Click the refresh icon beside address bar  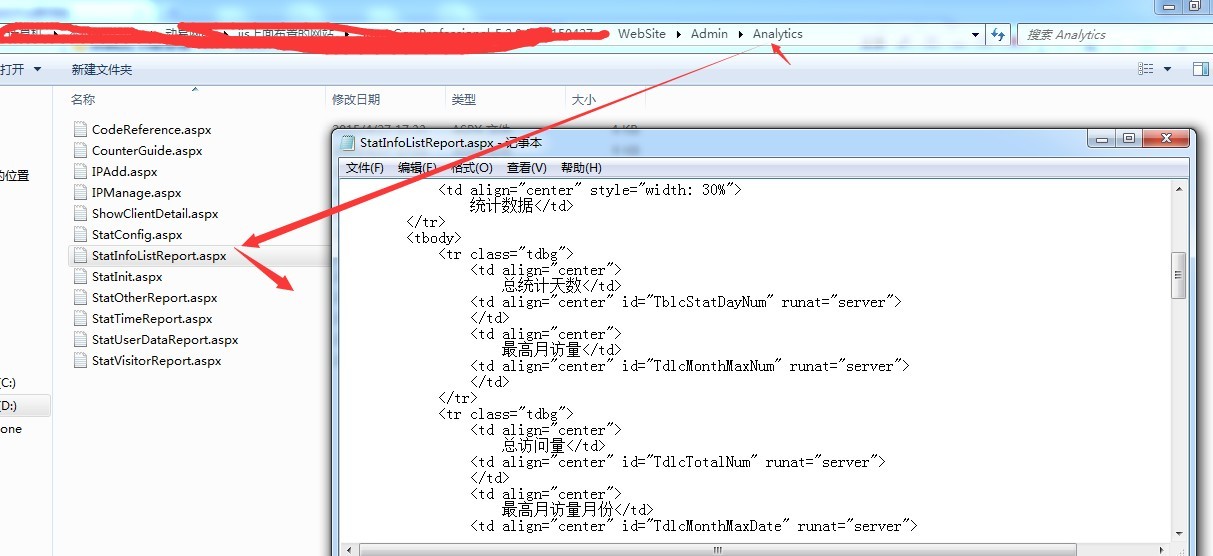pos(997,34)
